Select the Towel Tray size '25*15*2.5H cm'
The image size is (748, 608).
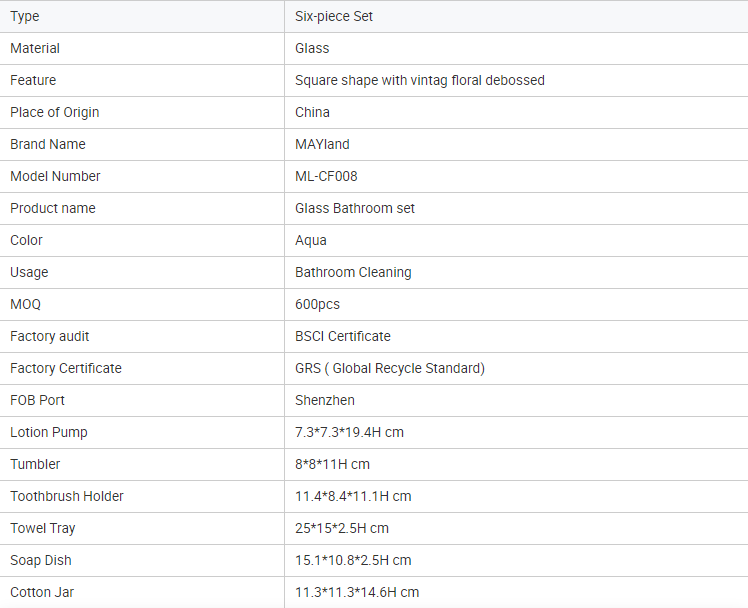pyautogui.click(x=342, y=528)
